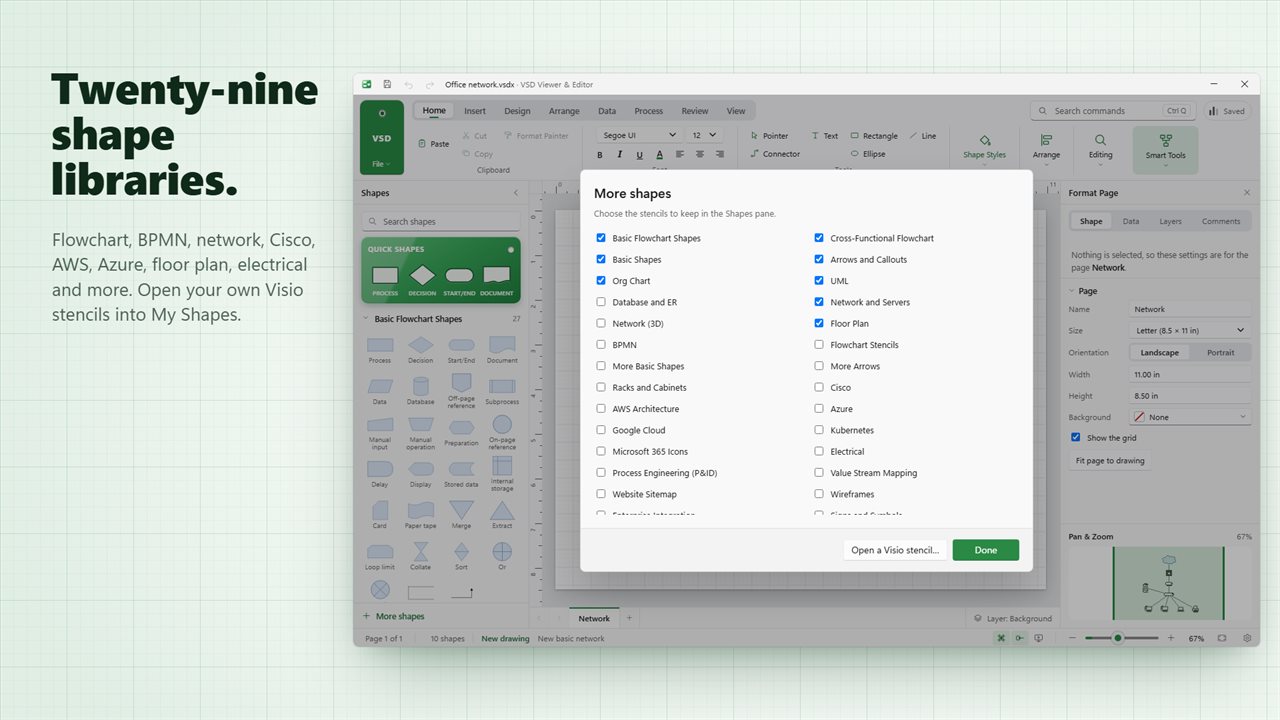1280x720 pixels.
Task: Open the font size dropdown showing 12
Action: tap(704, 135)
